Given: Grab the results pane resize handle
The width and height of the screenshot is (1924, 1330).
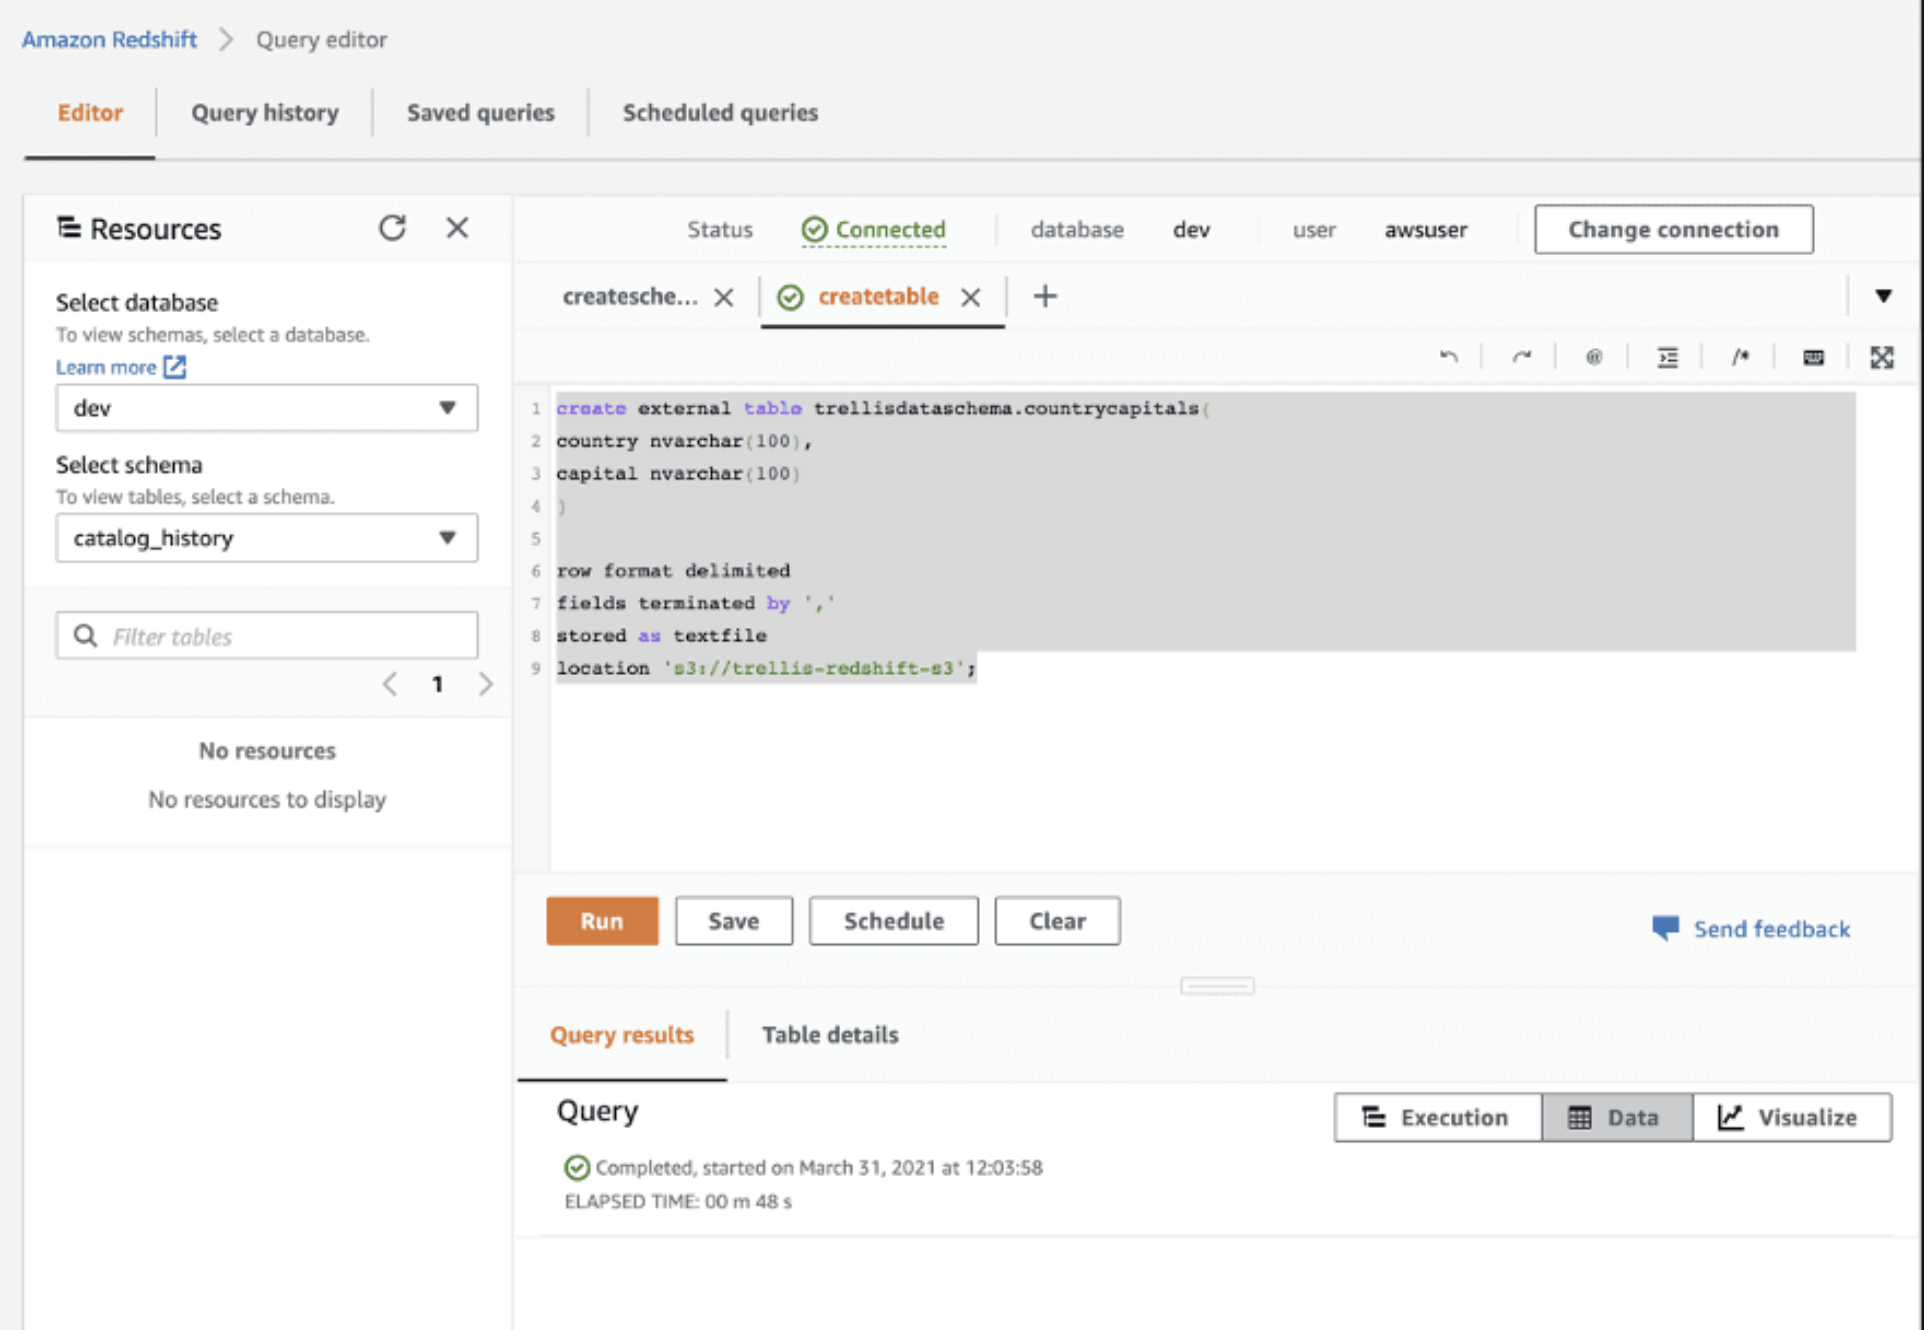Looking at the screenshot, I should click(x=1217, y=986).
